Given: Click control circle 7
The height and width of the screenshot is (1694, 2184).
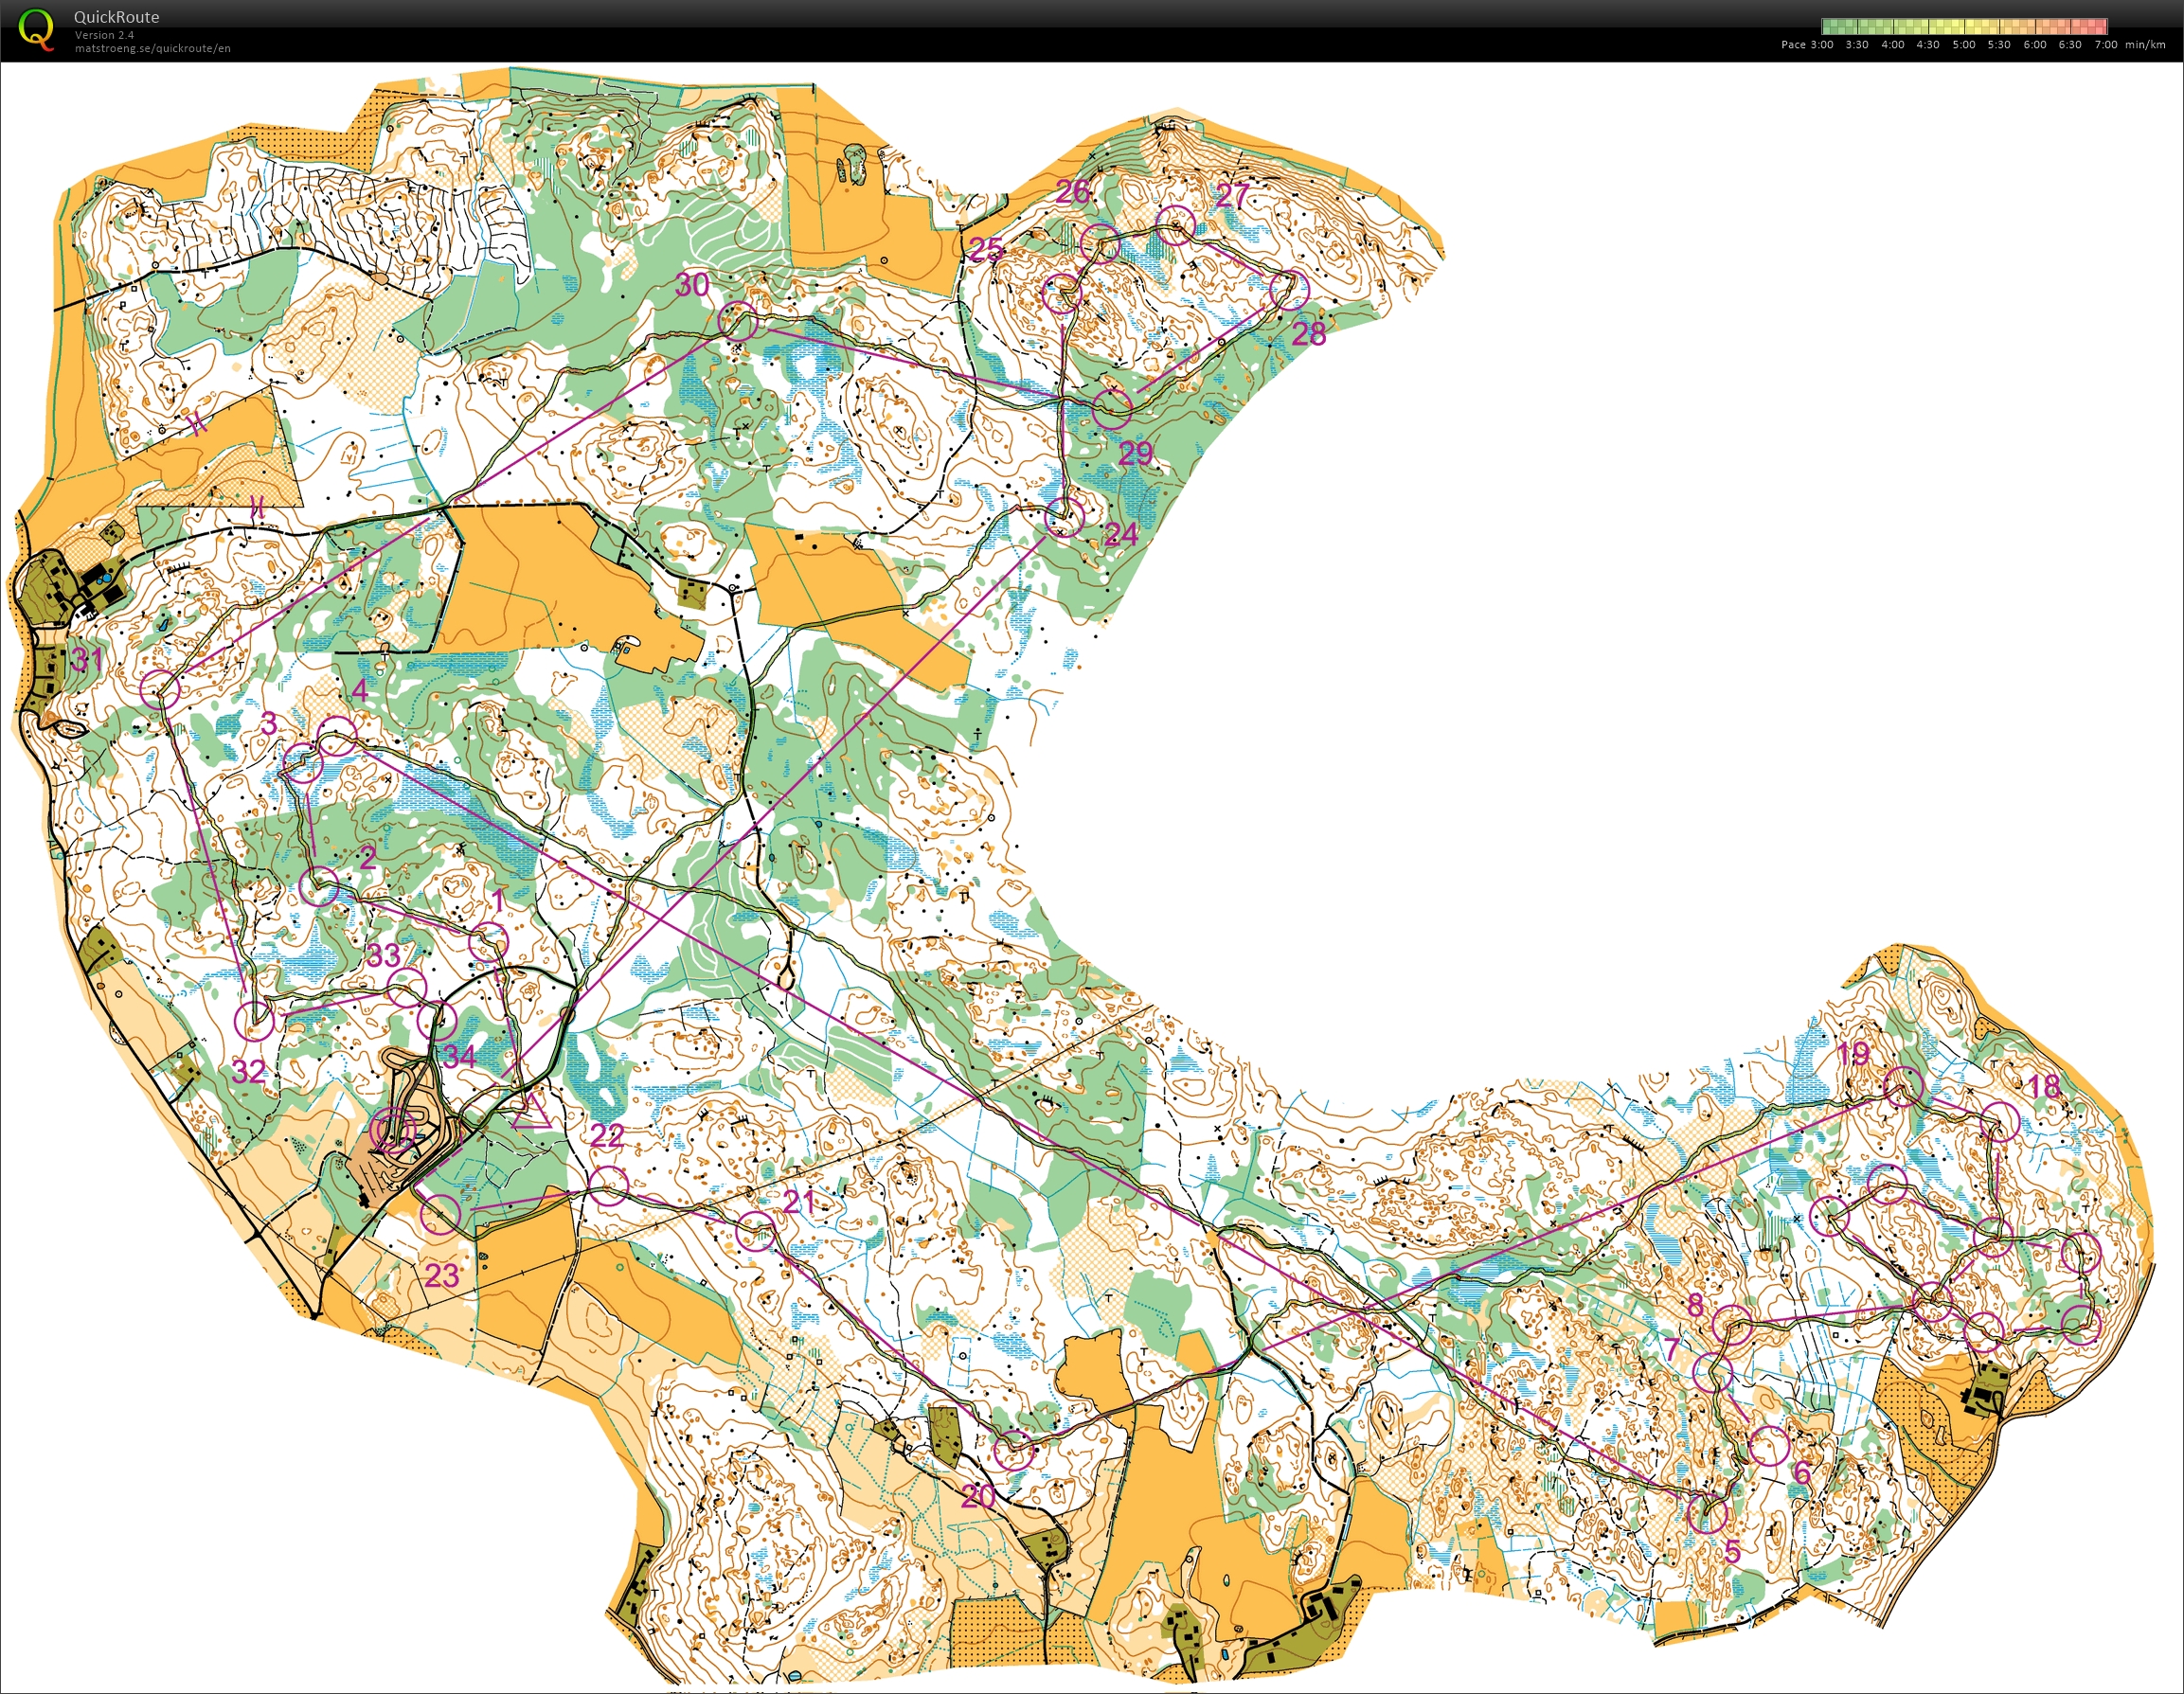Looking at the screenshot, I should [1713, 1373].
